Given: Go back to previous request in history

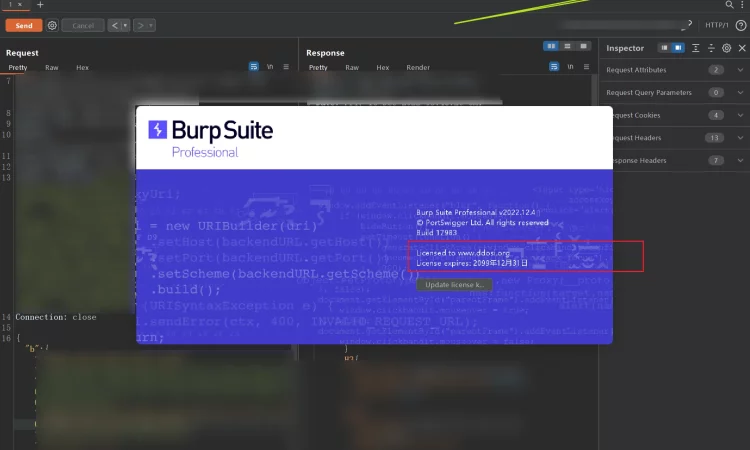Looking at the screenshot, I should pyautogui.click(x=114, y=25).
